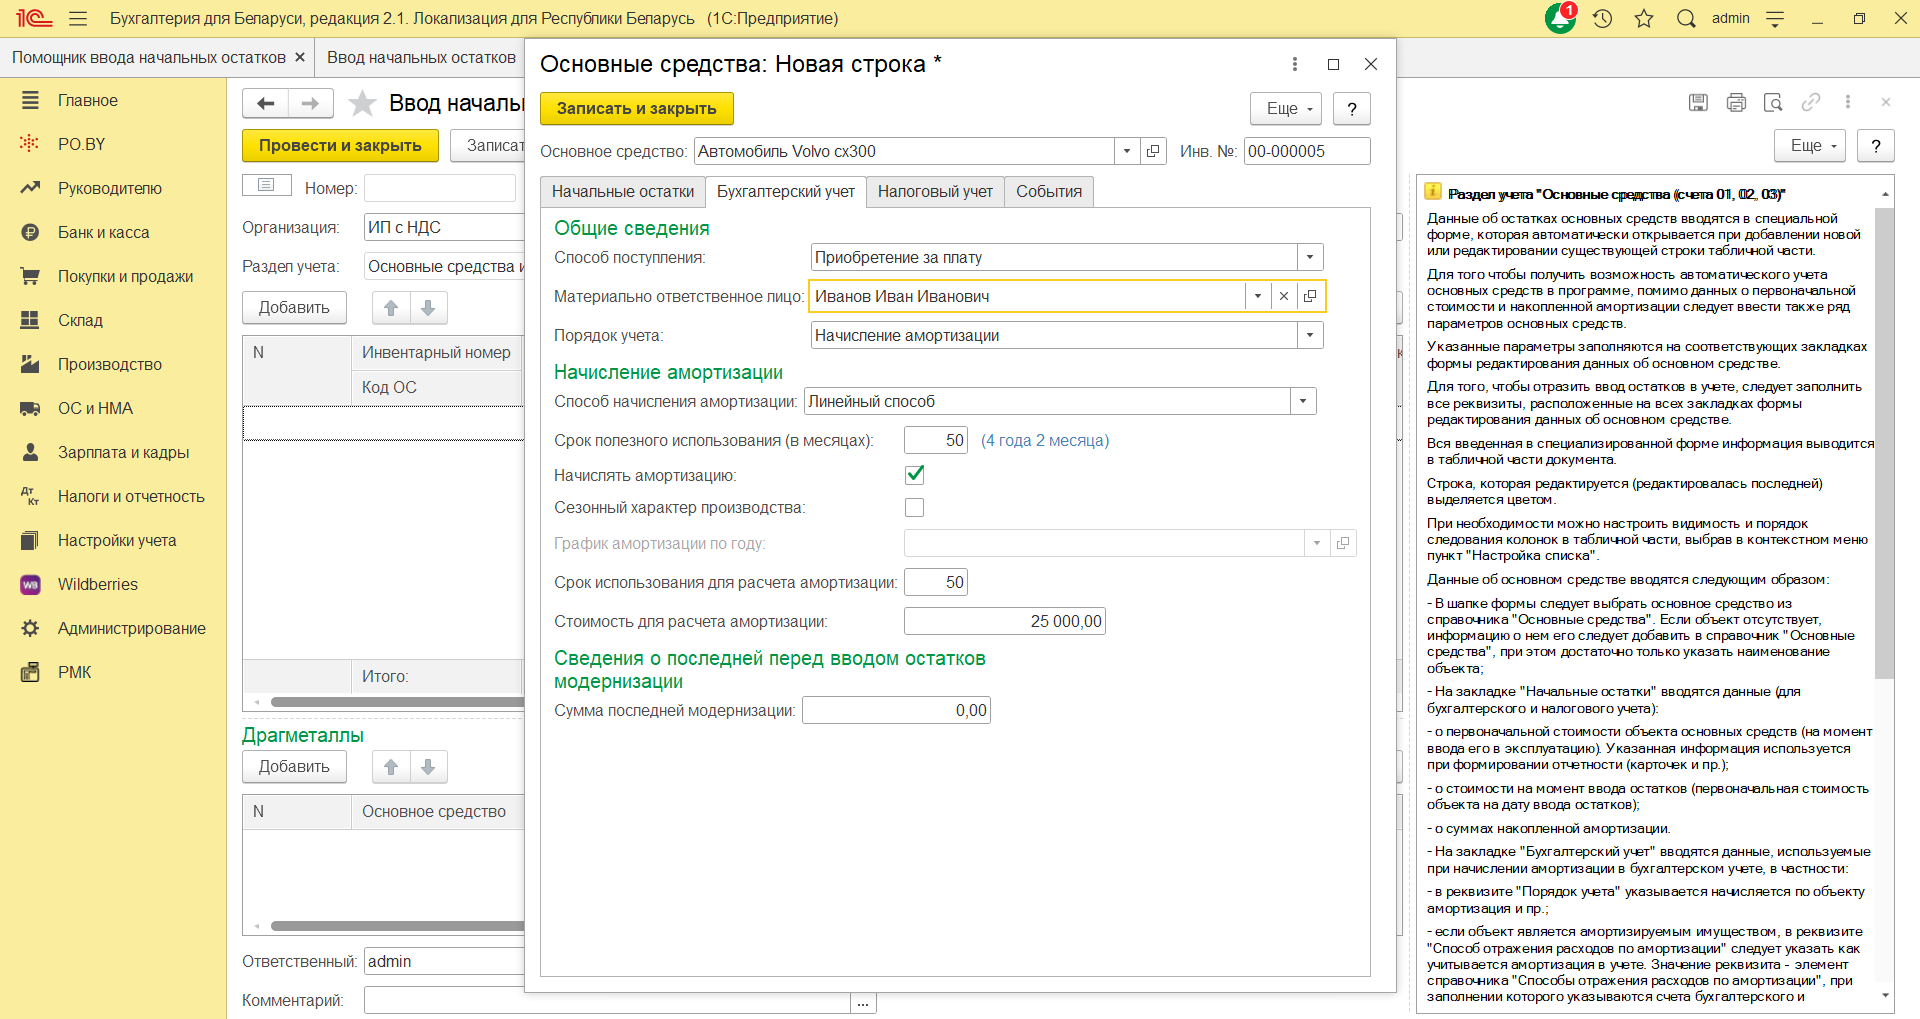Click horizontal scrollbar of Драгметаллы table
This screenshot has width=1920, height=1019.
397,926
